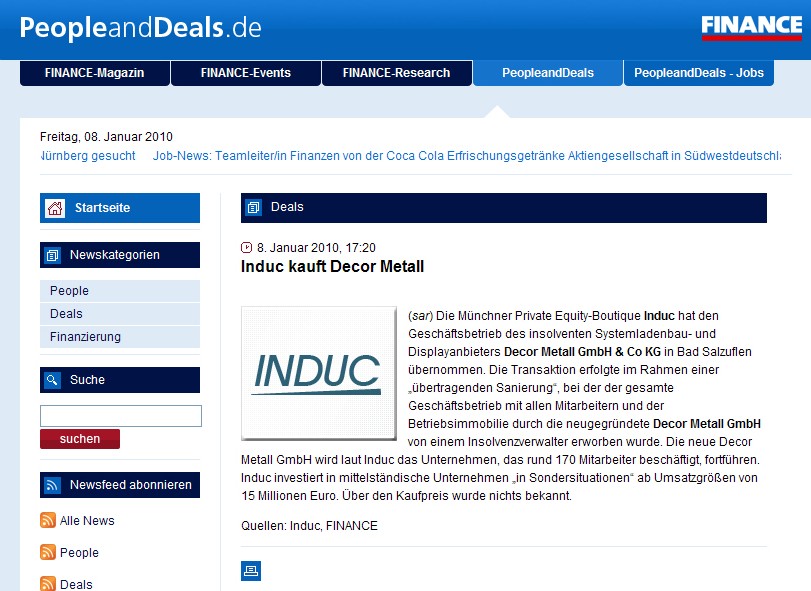Click the print icon below the article

coord(251,571)
